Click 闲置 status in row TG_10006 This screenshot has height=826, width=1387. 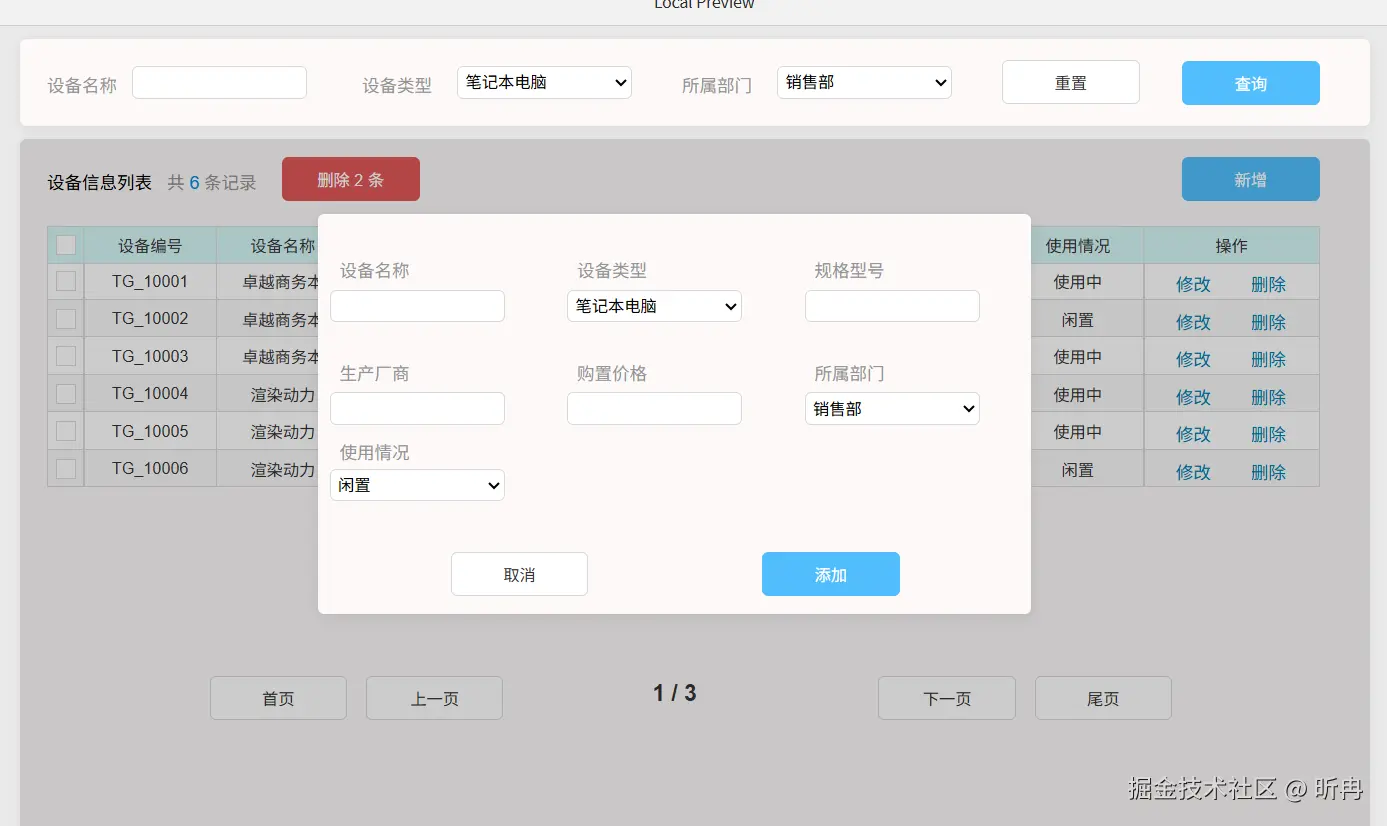[x=1077, y=470]
